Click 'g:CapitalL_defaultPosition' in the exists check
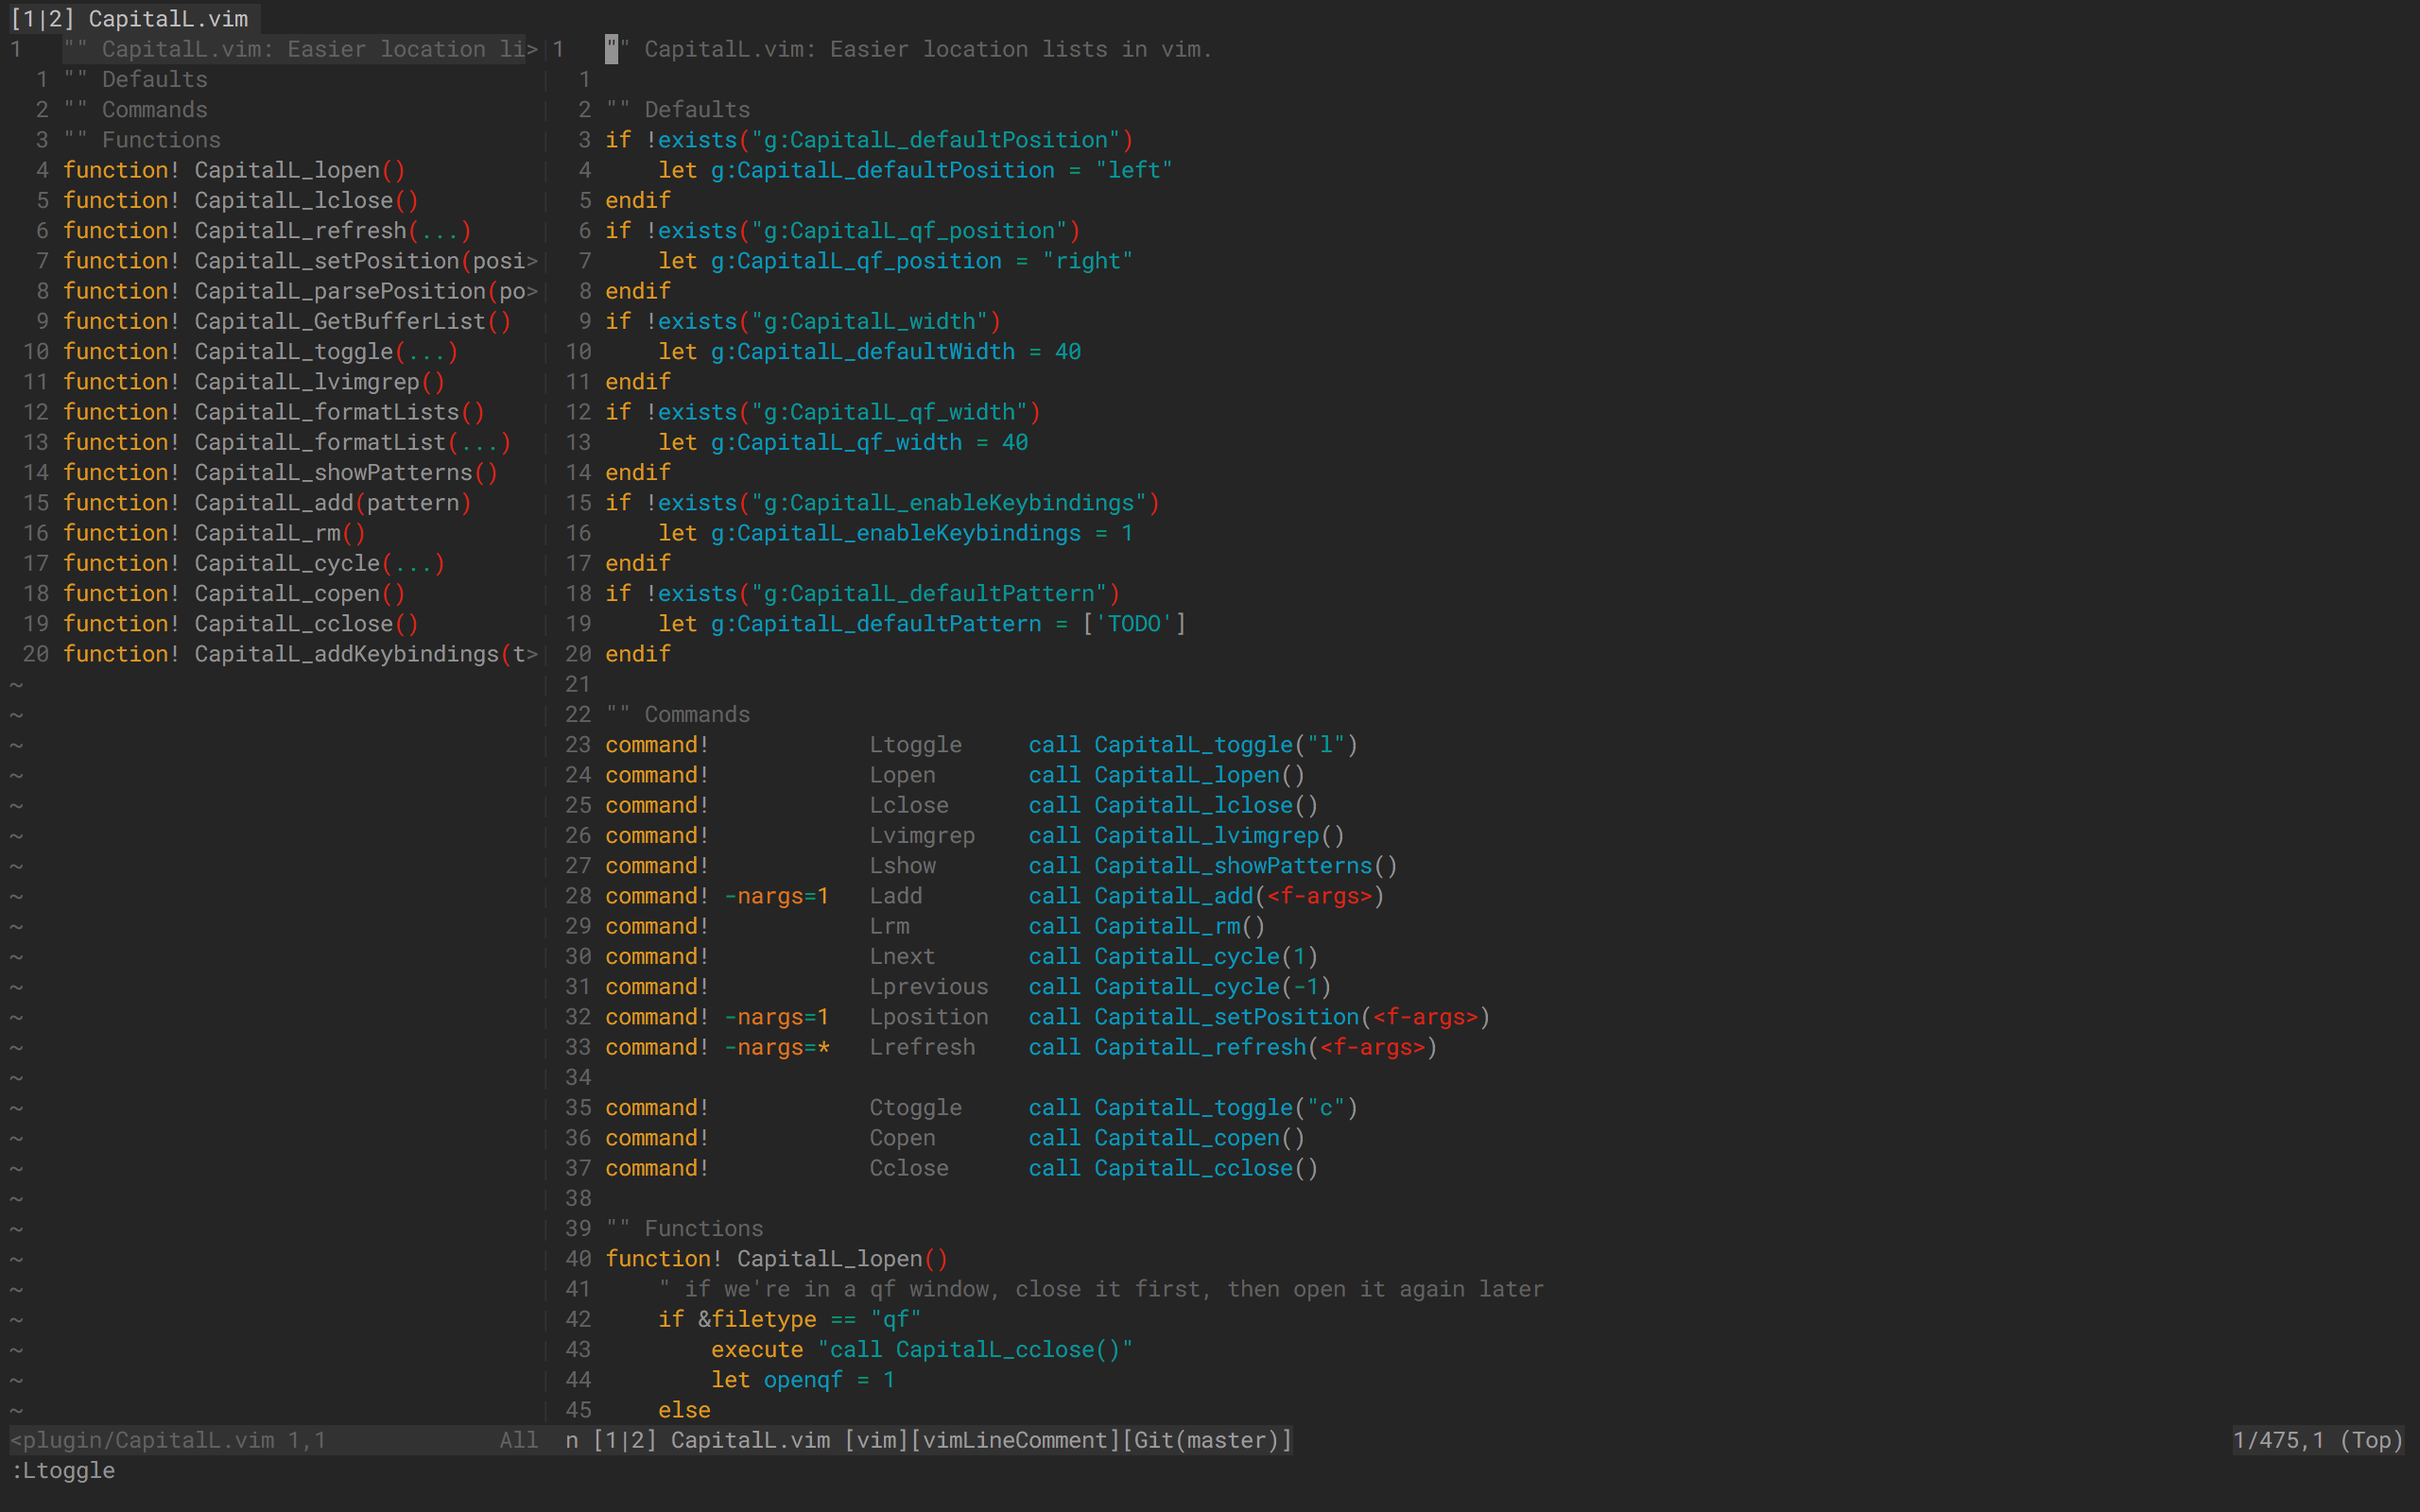This screenshot has height=1512, width=2420. tap(935, 139)
